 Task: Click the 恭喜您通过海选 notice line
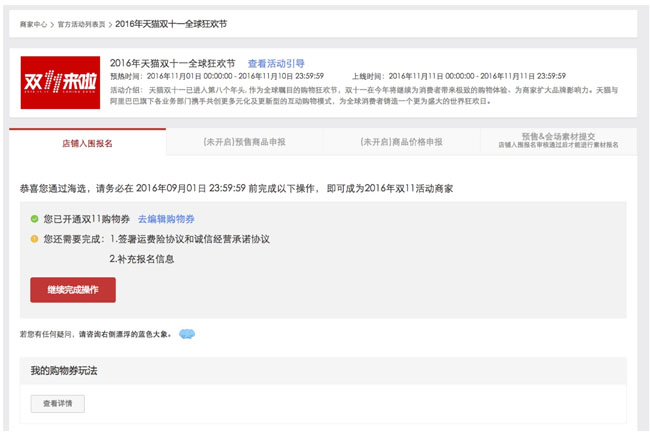(236, 189)
